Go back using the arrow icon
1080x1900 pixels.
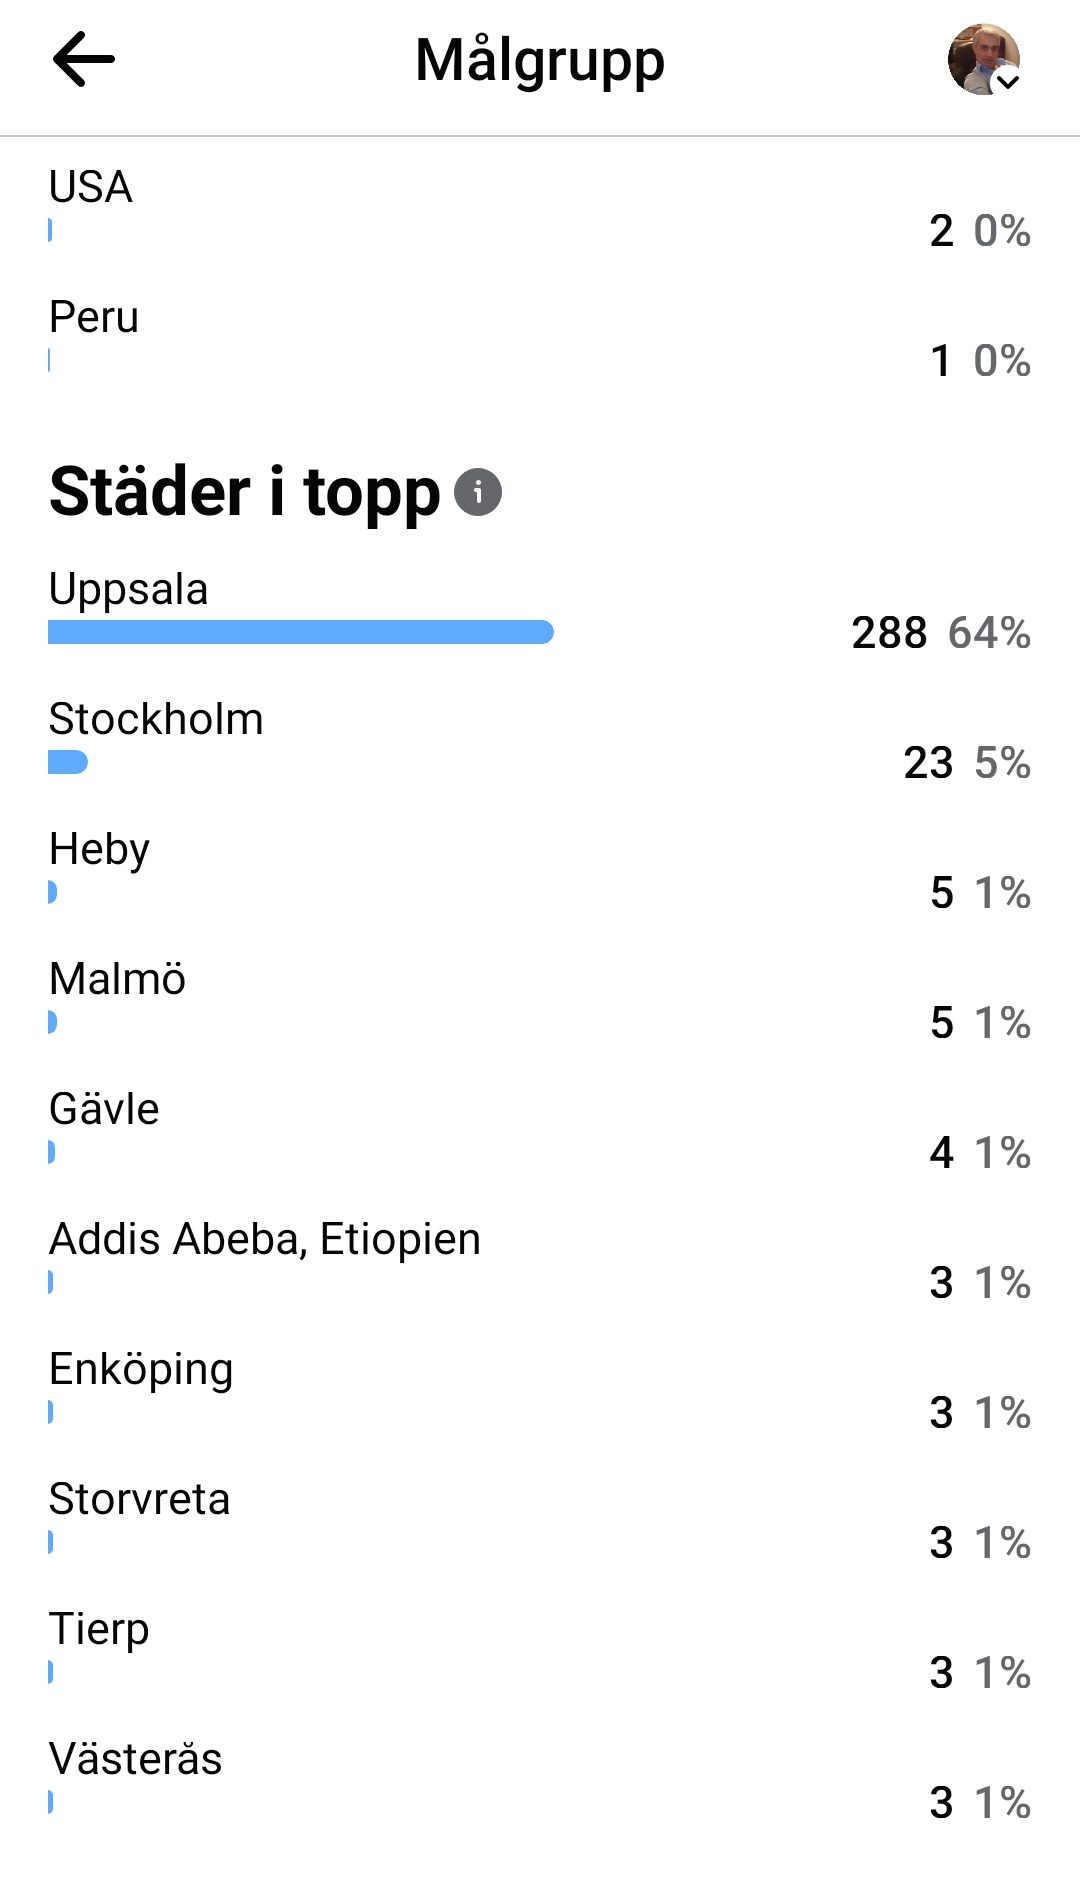[x=84, y=60]
